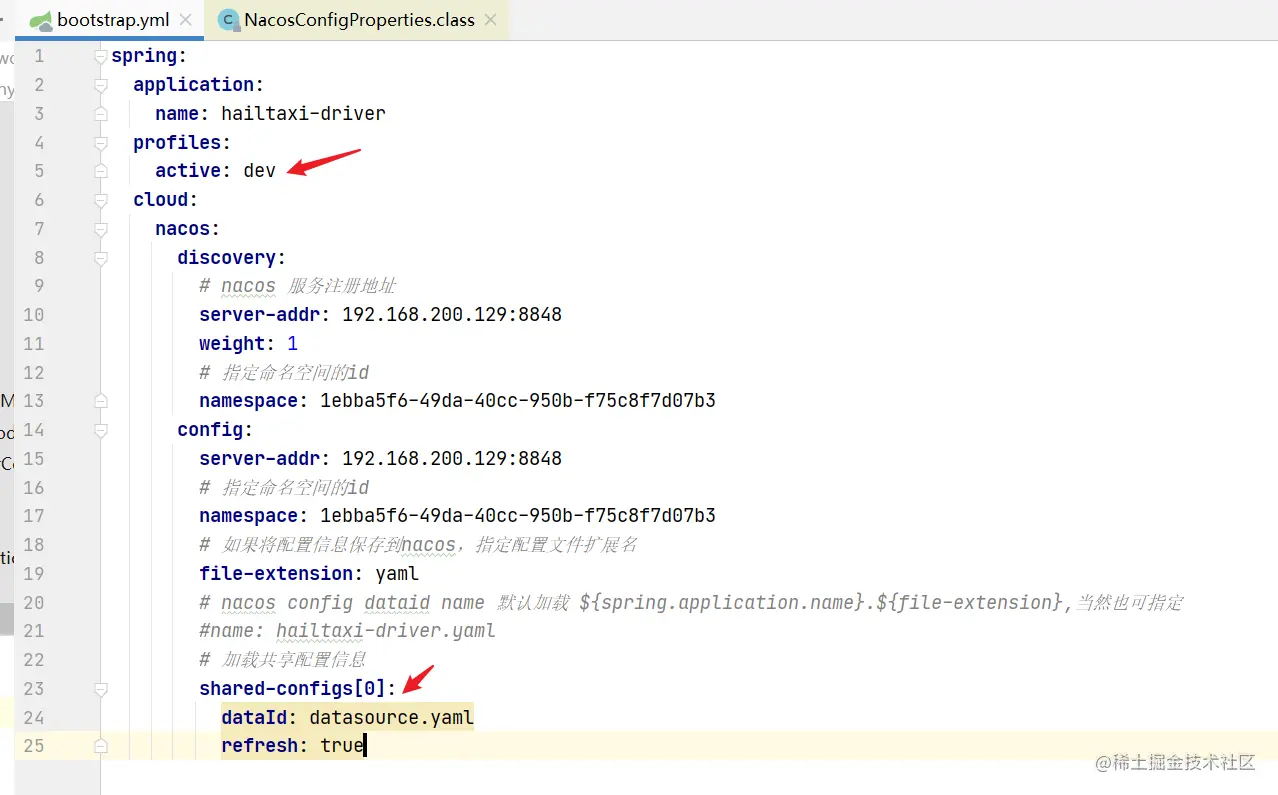Click the config server-addr IP on line 15
The width and height of the screenshot is (1278, 795).
pos(452,459)
